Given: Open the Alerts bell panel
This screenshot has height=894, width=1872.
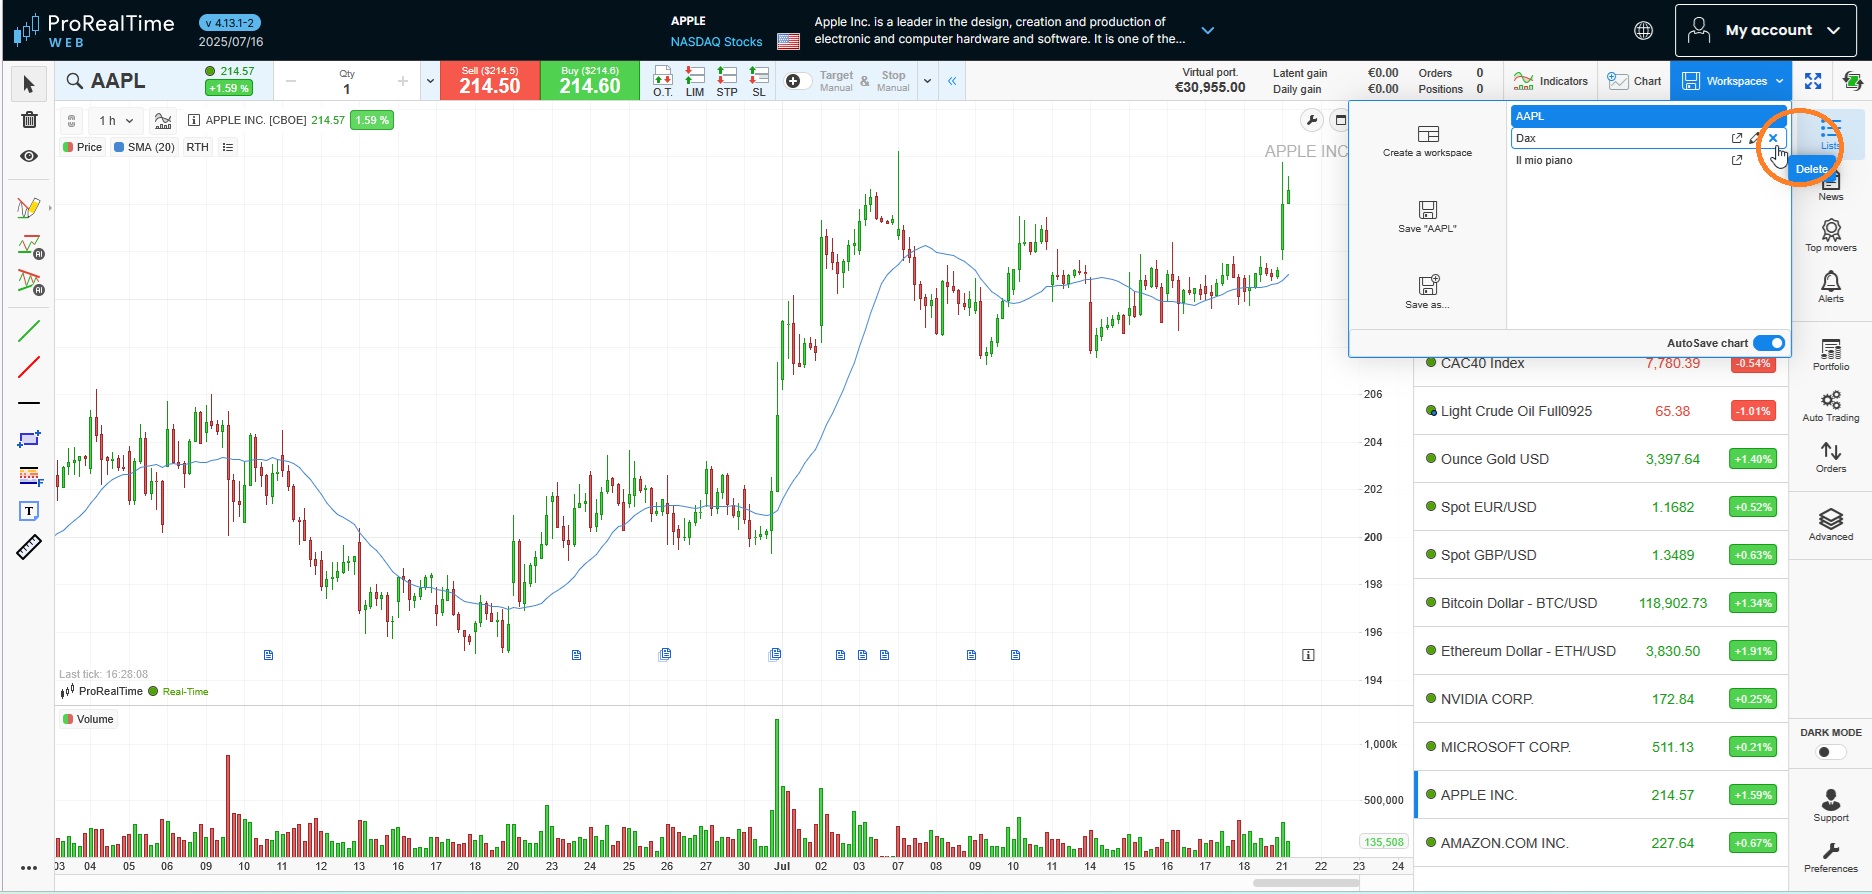Looking at the screenshot, I should tap(1831, 287).
